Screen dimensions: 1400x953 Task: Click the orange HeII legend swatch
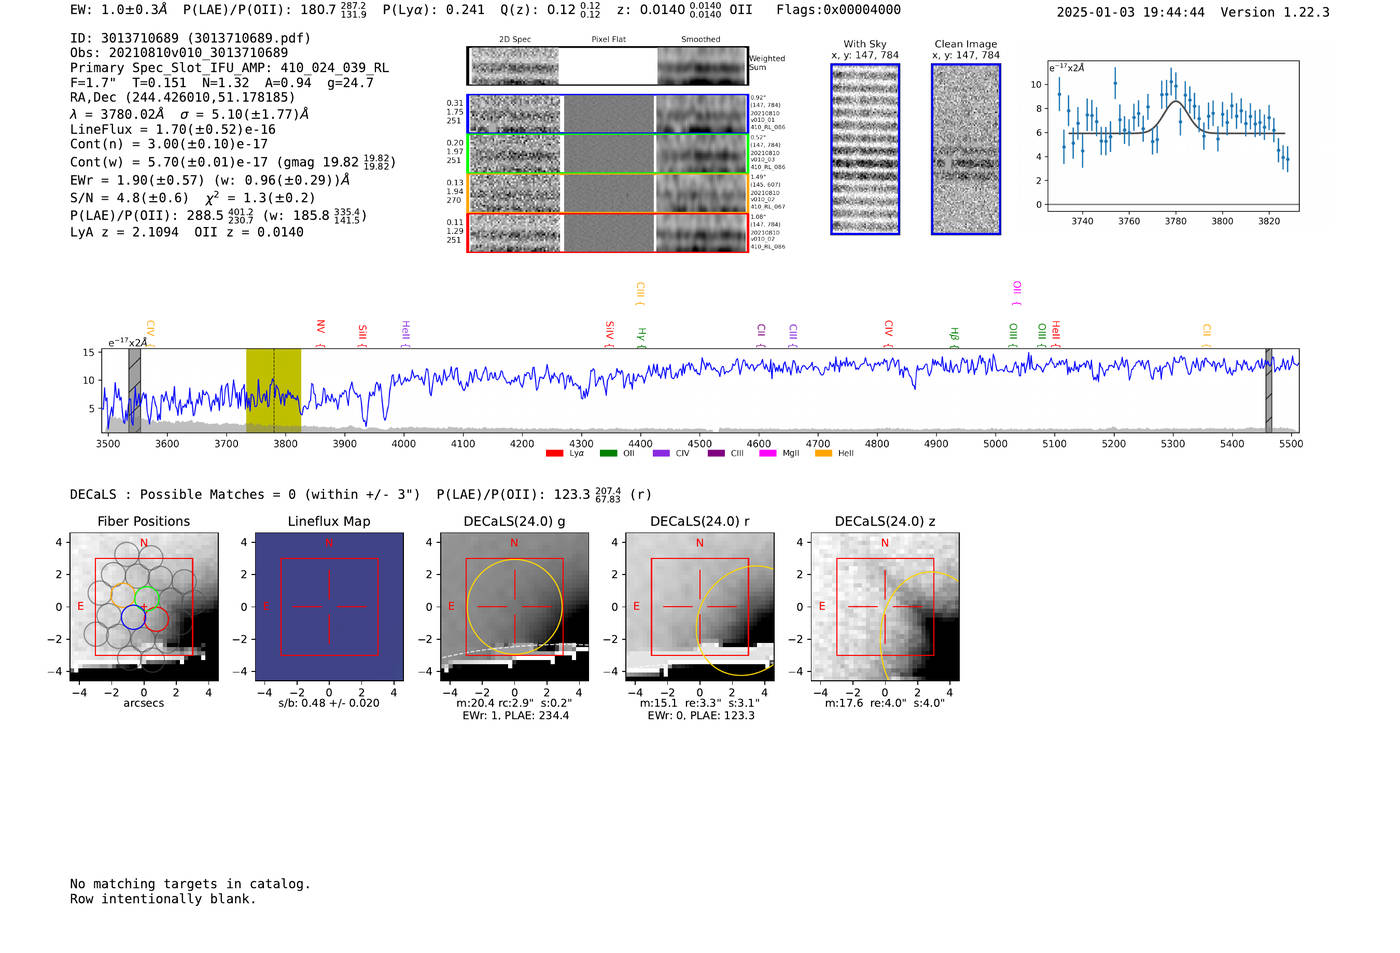coord(823,454)
